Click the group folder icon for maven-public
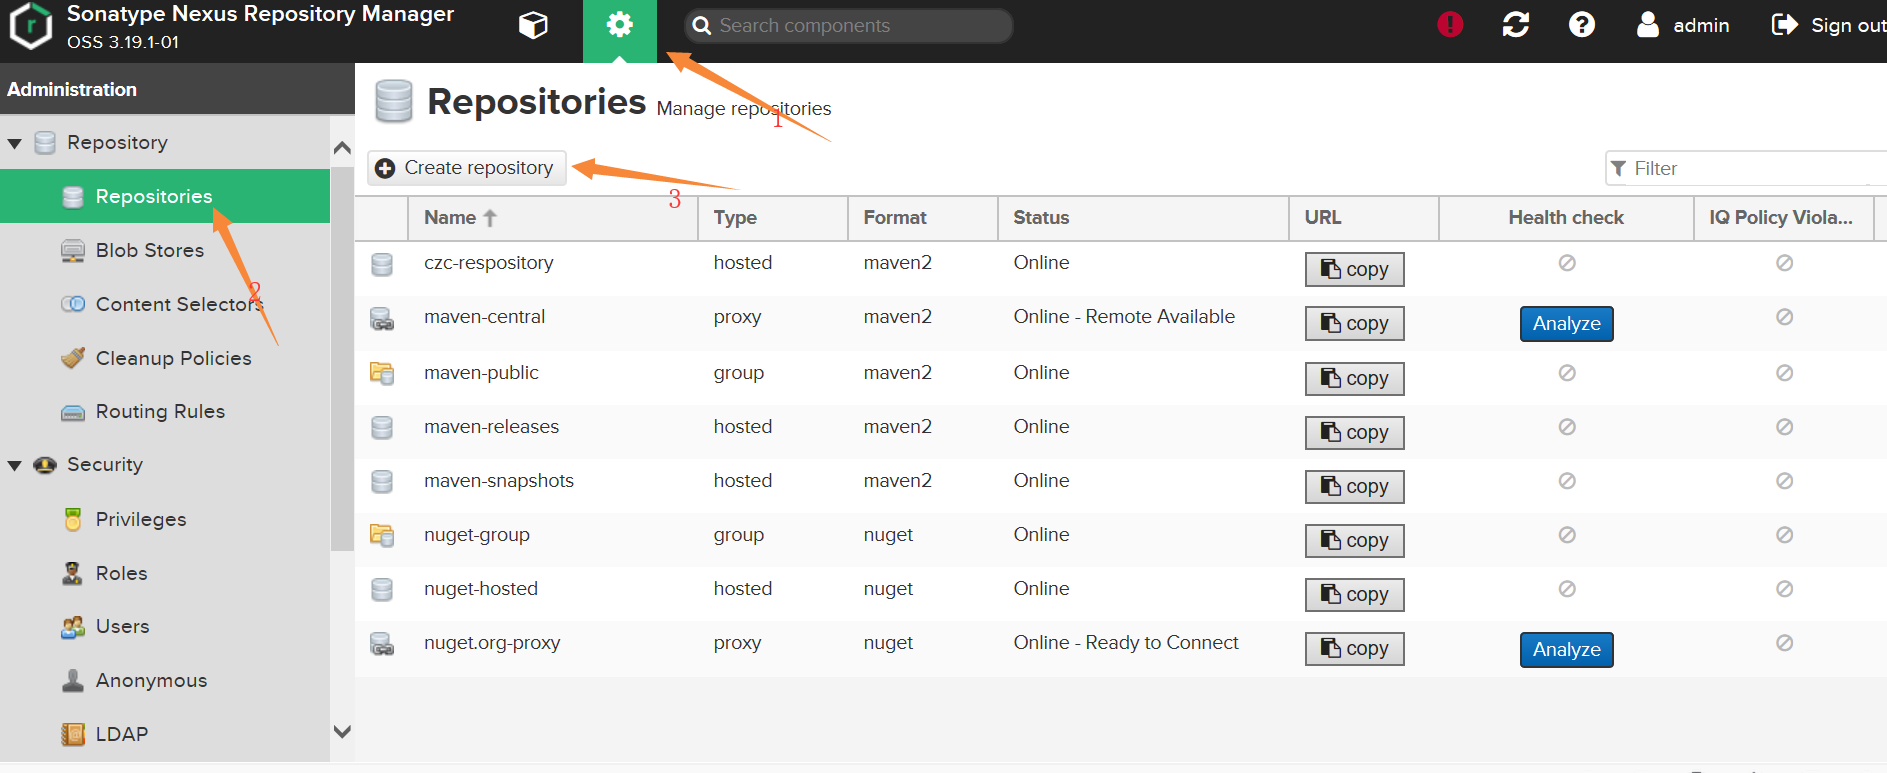Screen dimensions: 1887x773 [x=382, y=373]
